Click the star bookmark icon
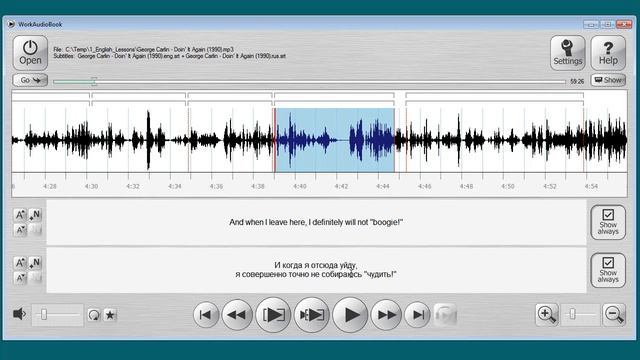 point(110,315)
